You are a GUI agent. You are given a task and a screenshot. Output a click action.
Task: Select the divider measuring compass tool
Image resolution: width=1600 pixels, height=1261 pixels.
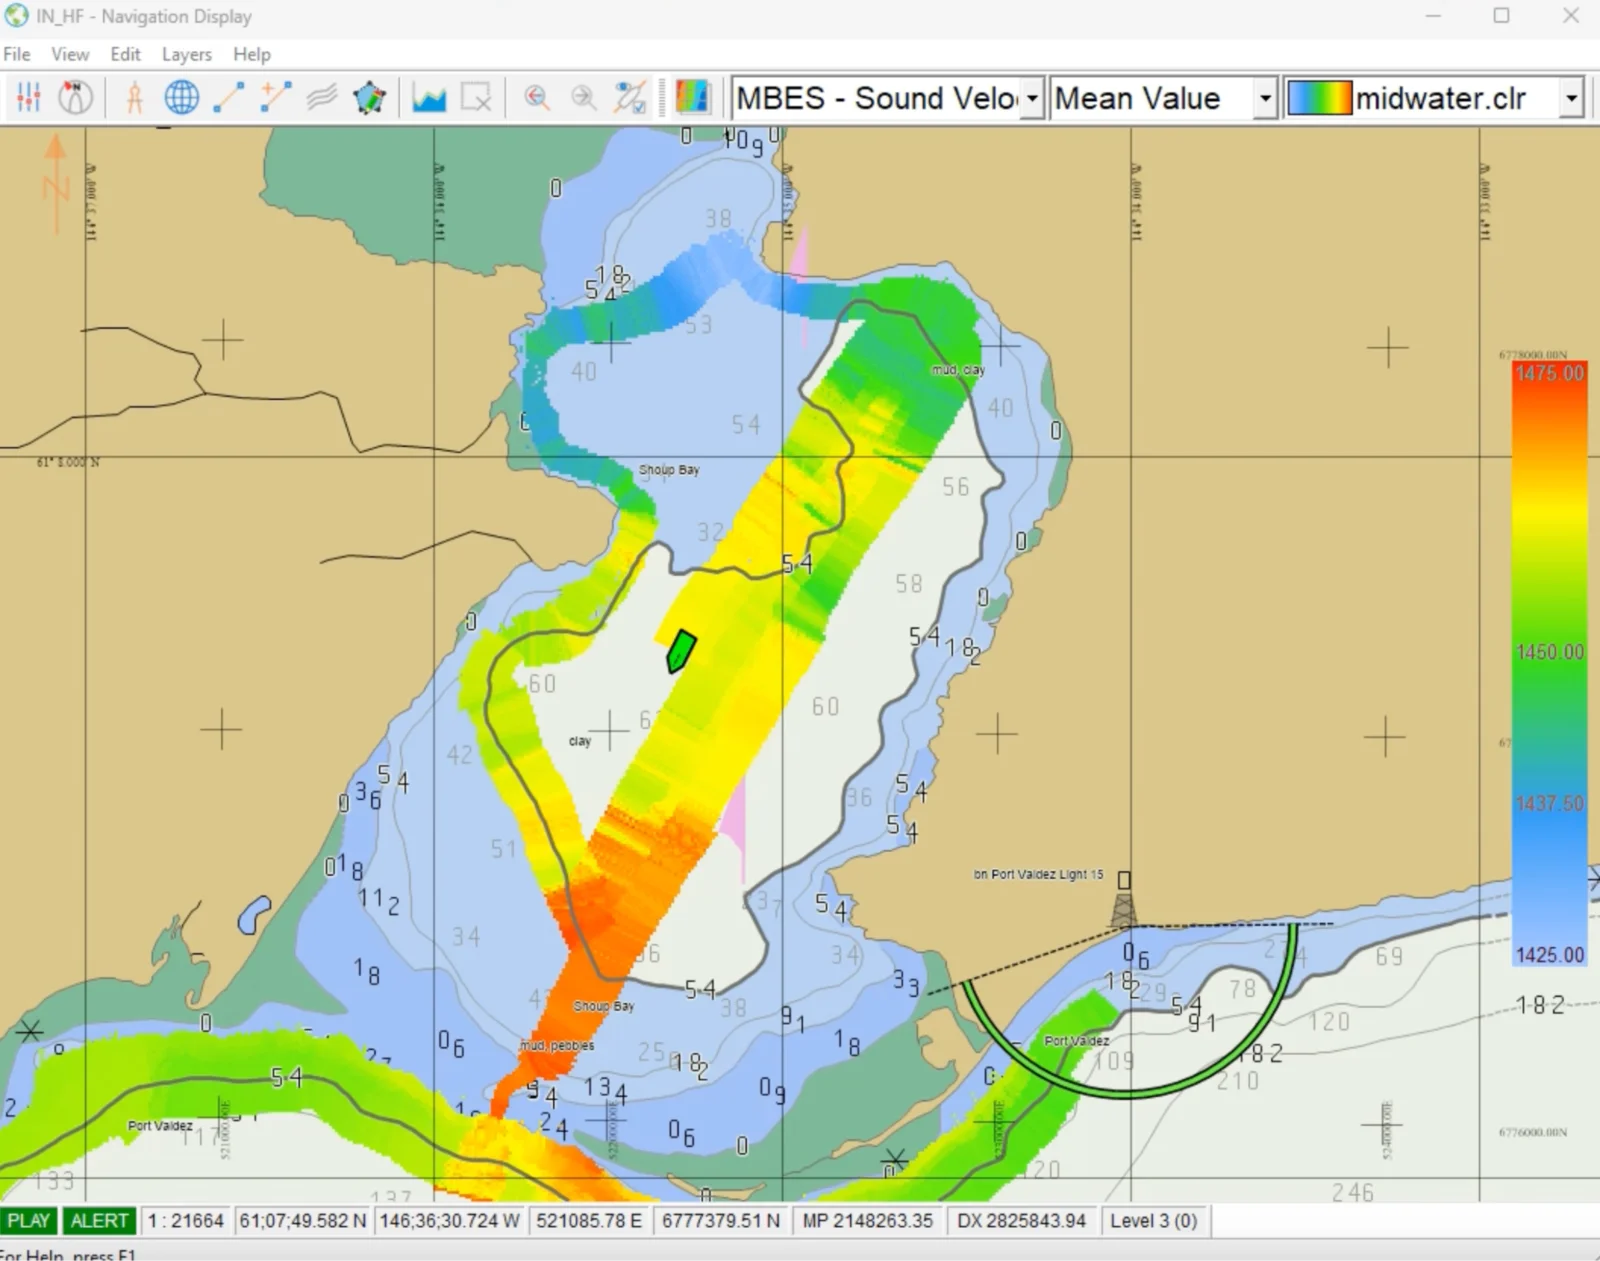tap(134, 98)
